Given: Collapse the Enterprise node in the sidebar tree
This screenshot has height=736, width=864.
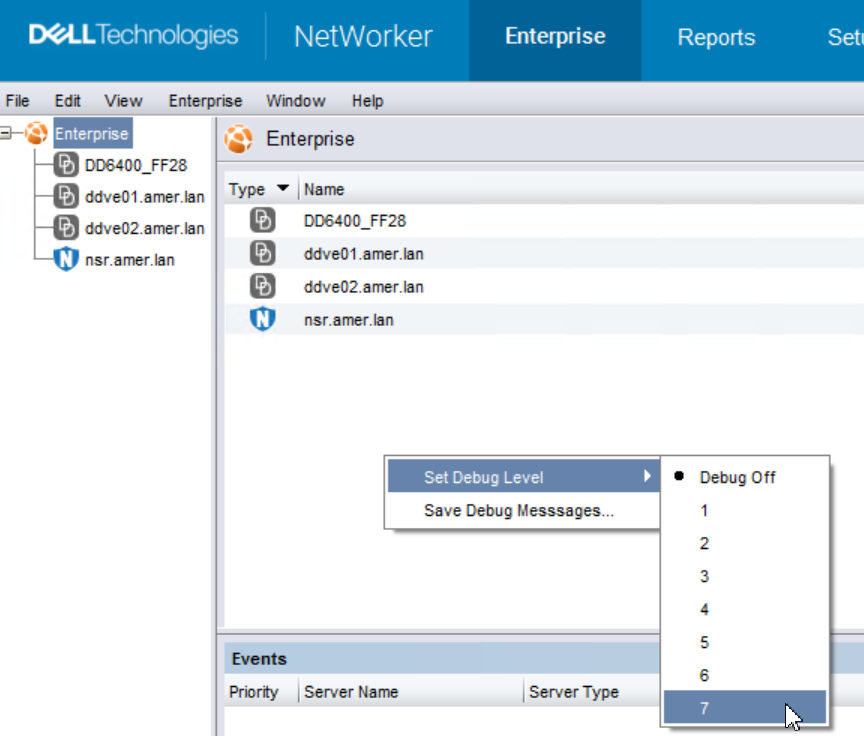Looking at the screenshot, I should pos(7,132).
